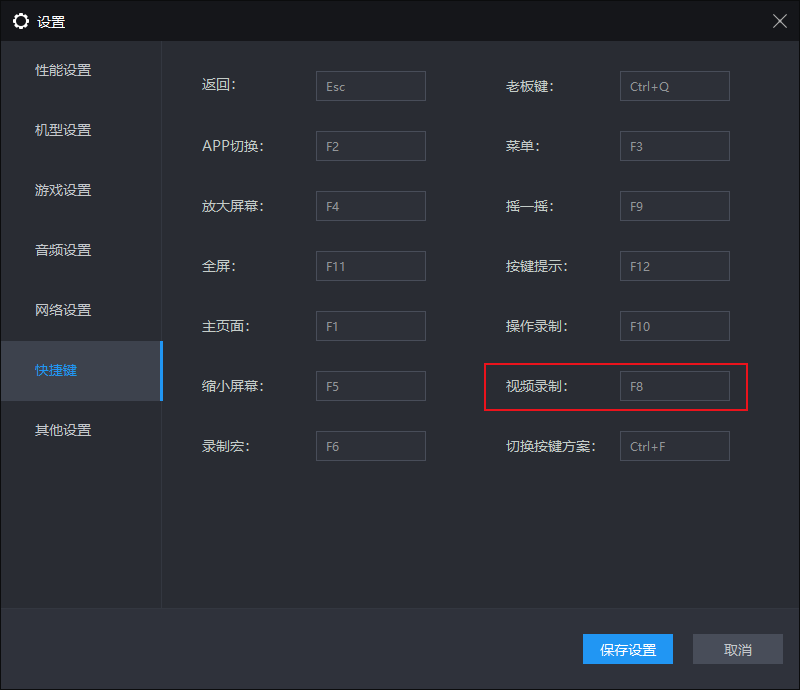Open 音频设置 sidebar tab
This screenshot has width=800, height=690.
tap(64, 250)
